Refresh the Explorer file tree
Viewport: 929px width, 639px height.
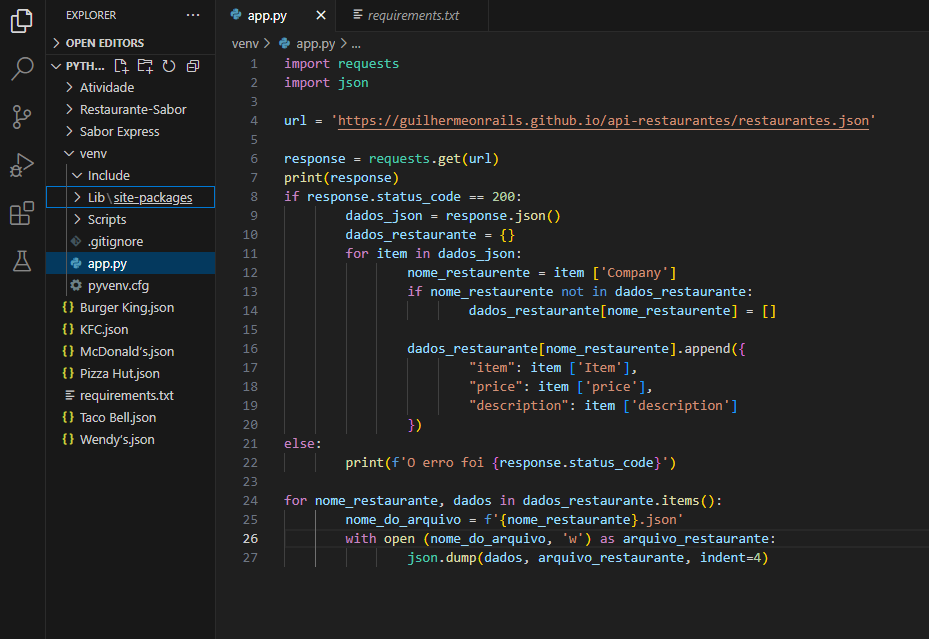pyautogui.click(x=169, y=66)
